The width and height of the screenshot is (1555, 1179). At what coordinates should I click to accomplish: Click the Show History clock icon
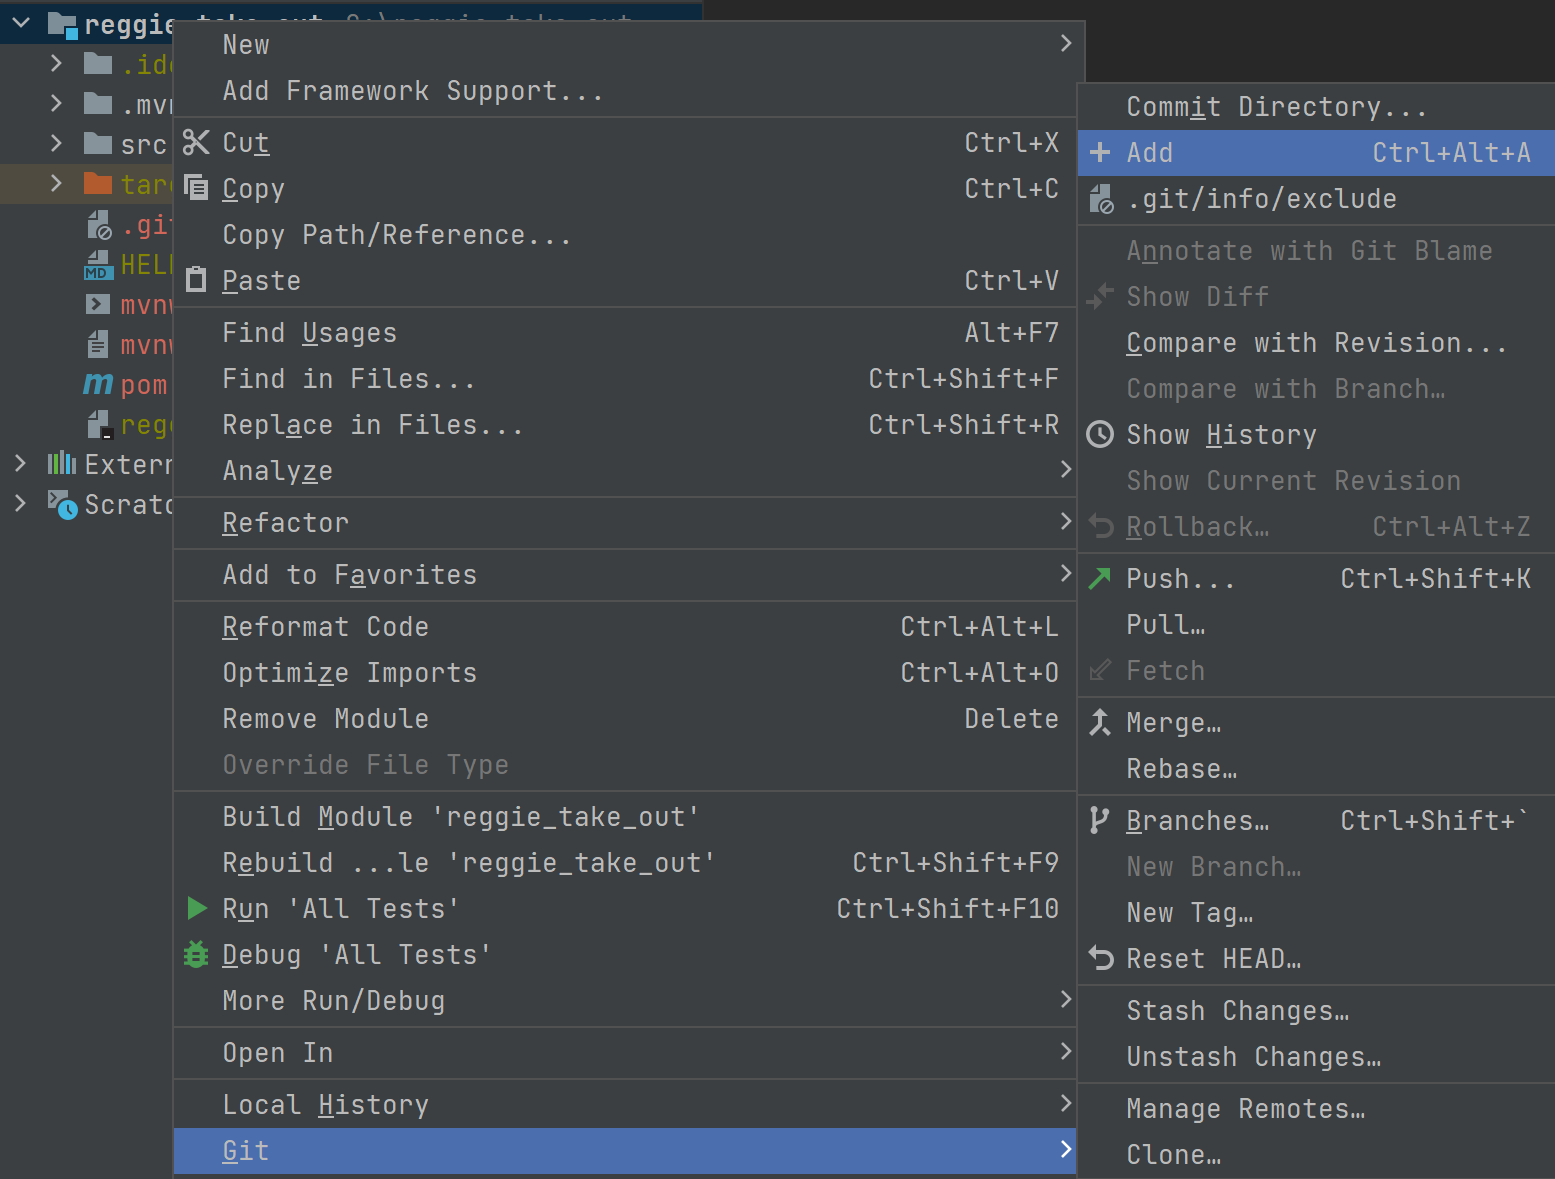point(1100,434)
